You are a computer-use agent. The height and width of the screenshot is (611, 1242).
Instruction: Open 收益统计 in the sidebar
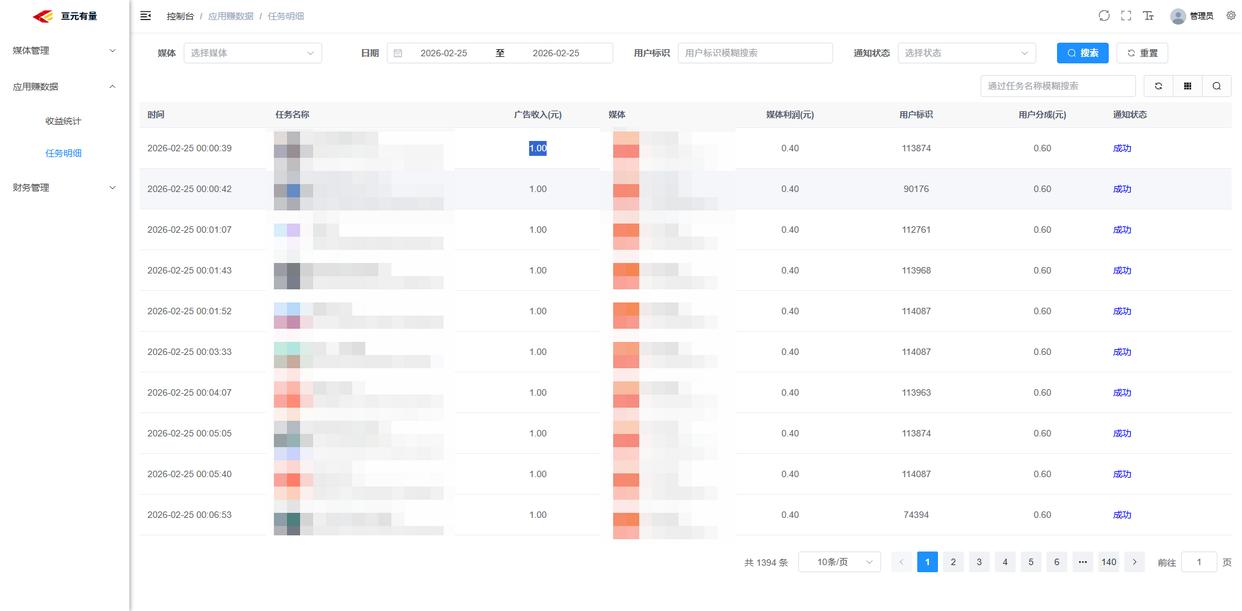tap(63, 121)
